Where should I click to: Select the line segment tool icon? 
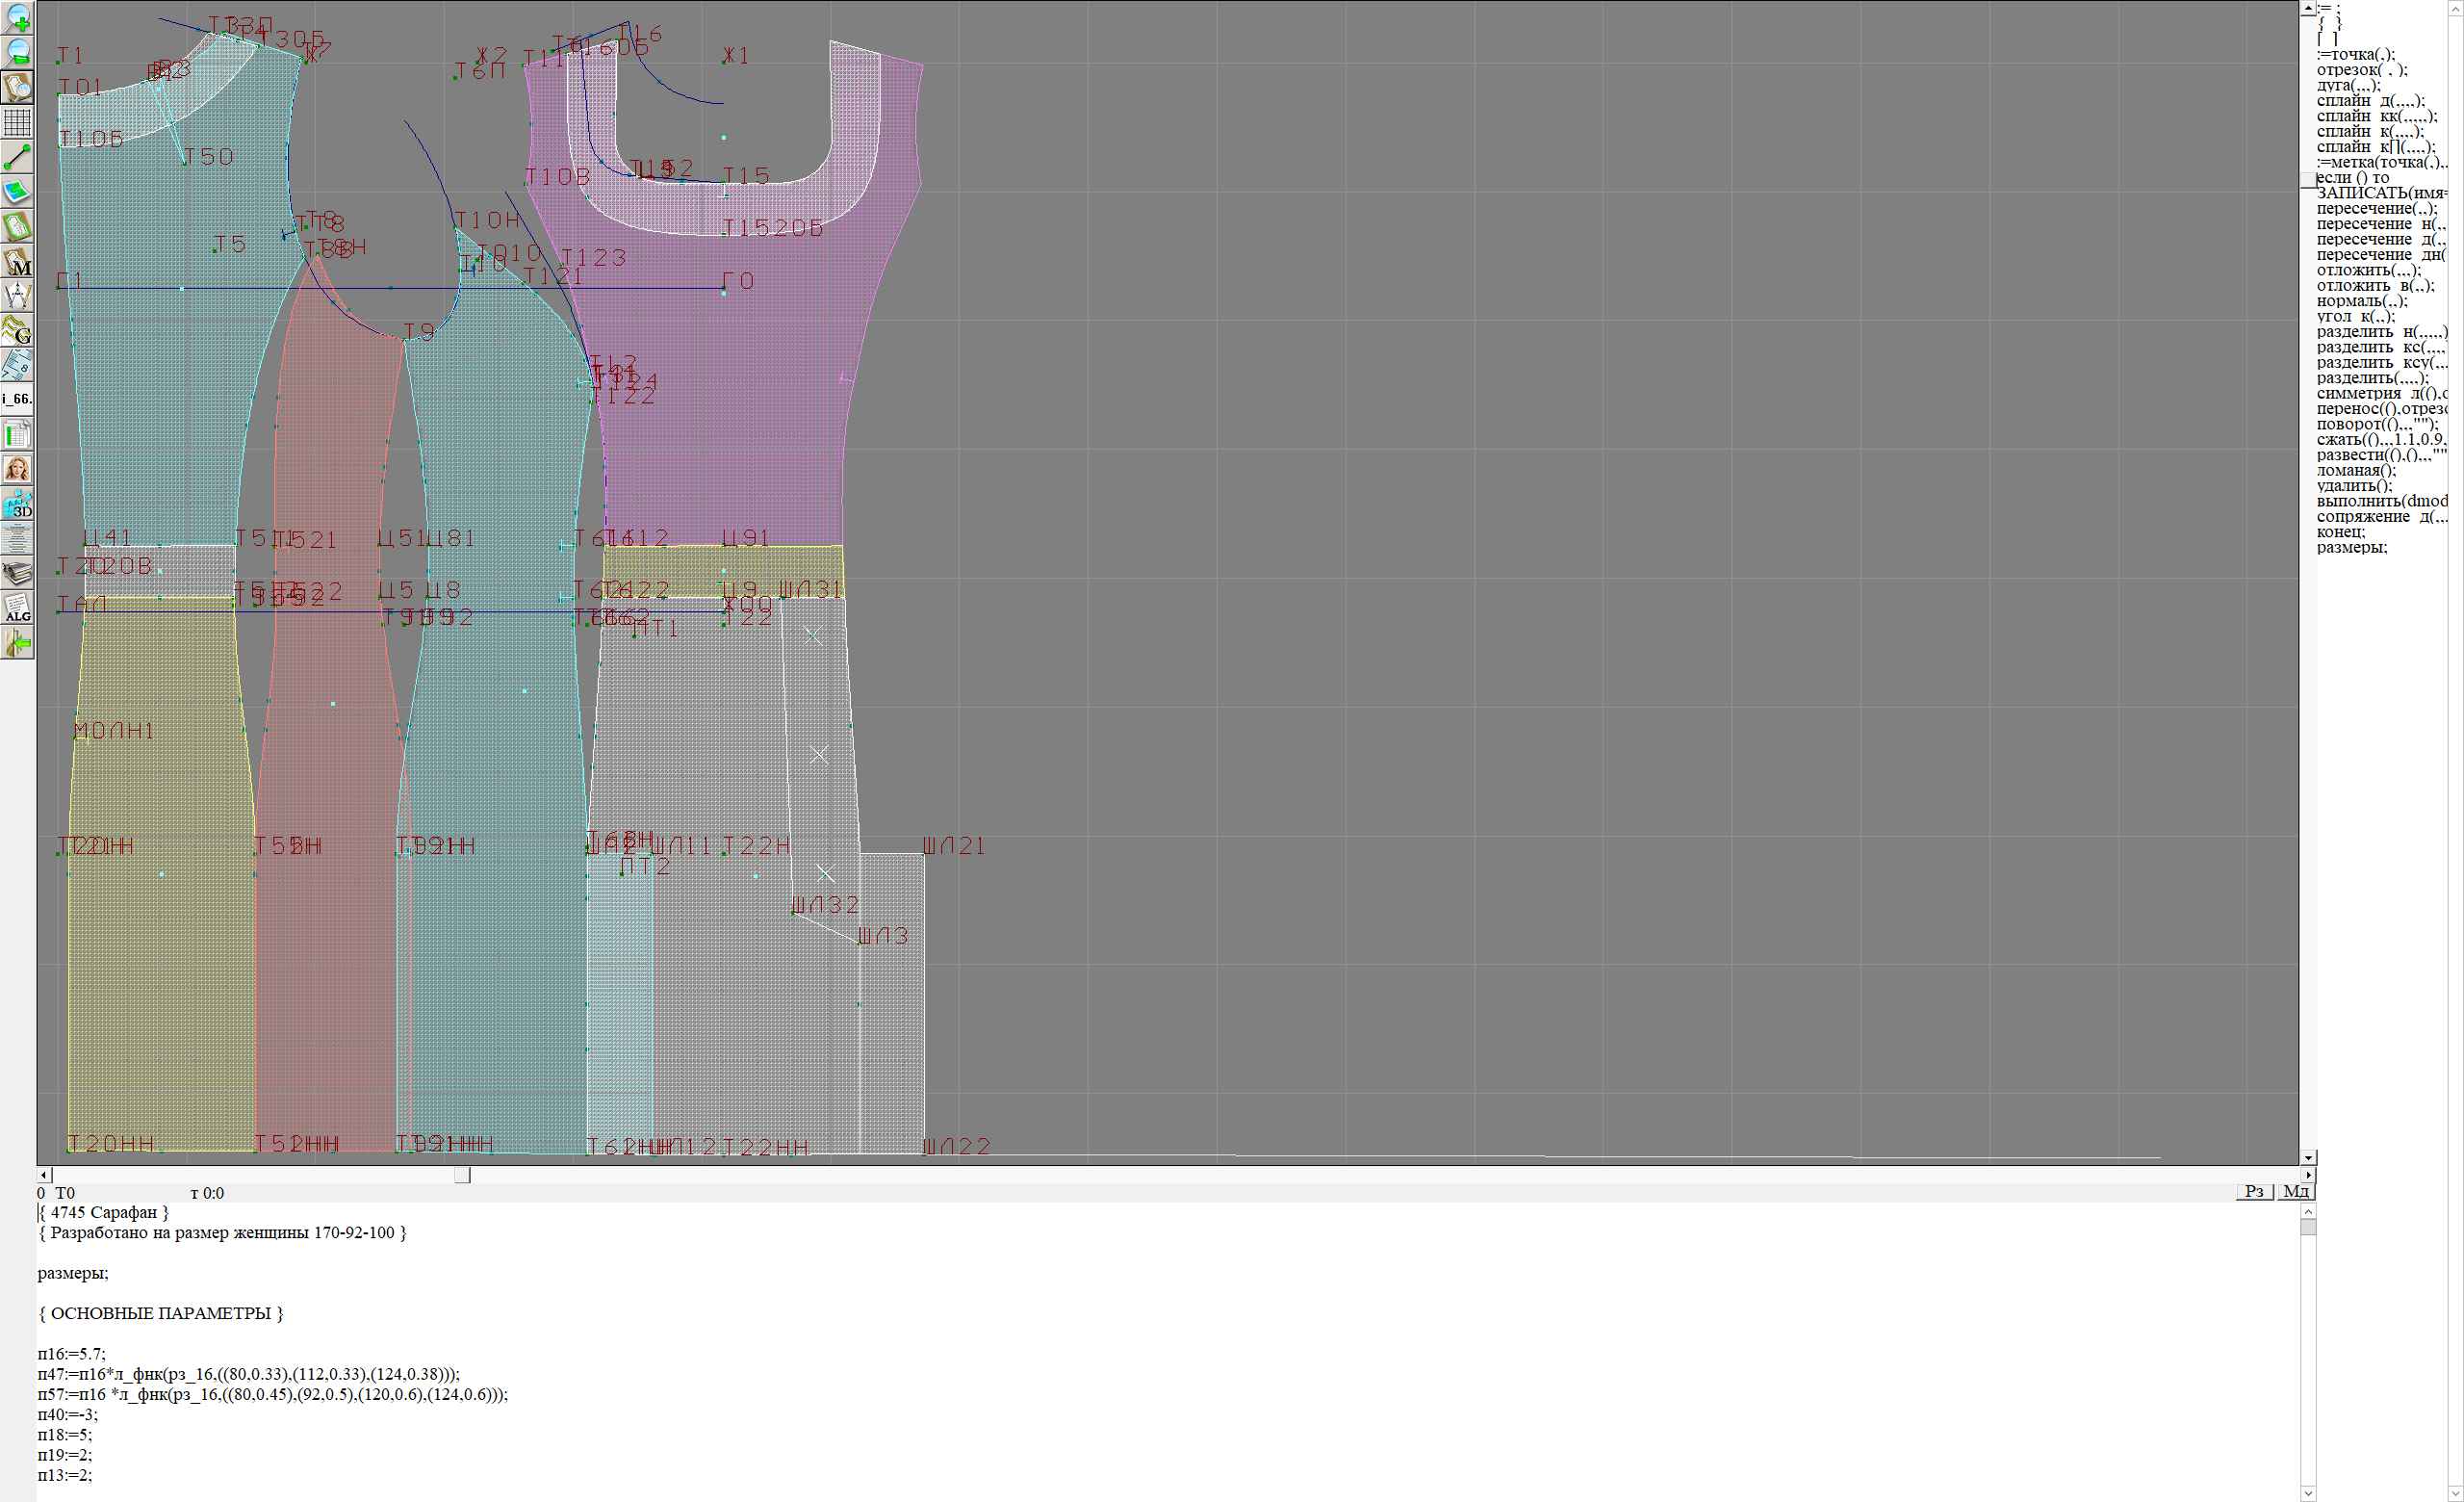(18, 157)
